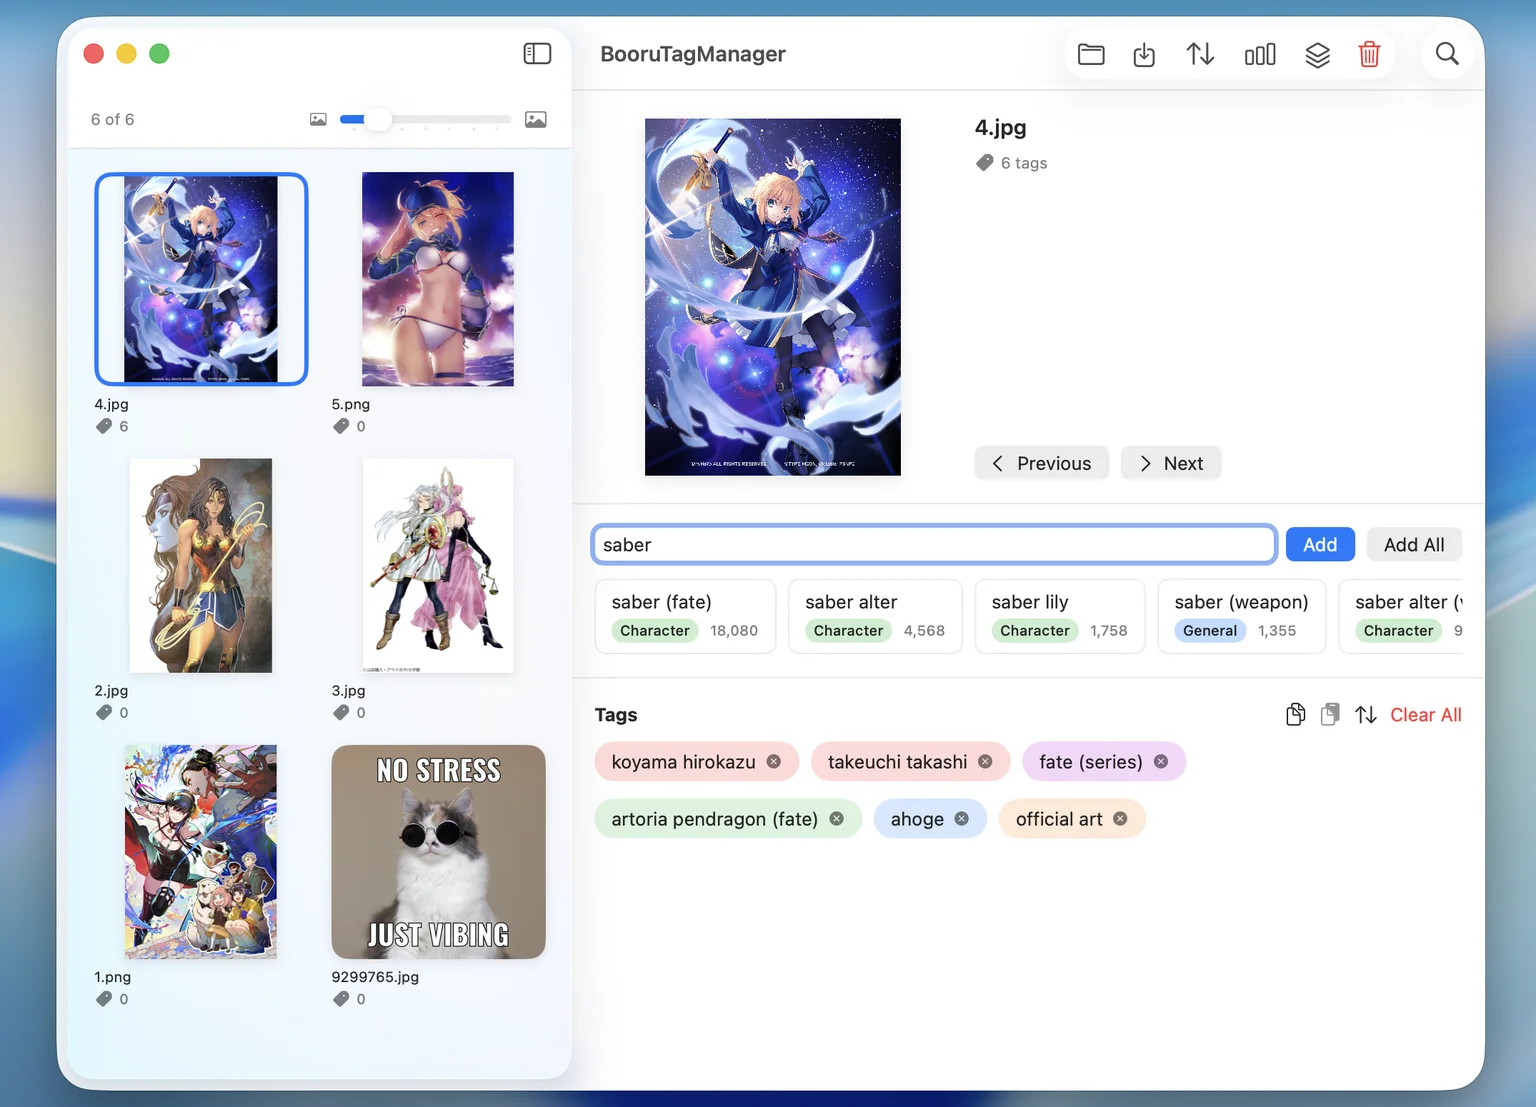Open the statistics bar chart icon
Image resolution: width=1536 pixels, height=1107 pixels.
(x=1260, y=54)
